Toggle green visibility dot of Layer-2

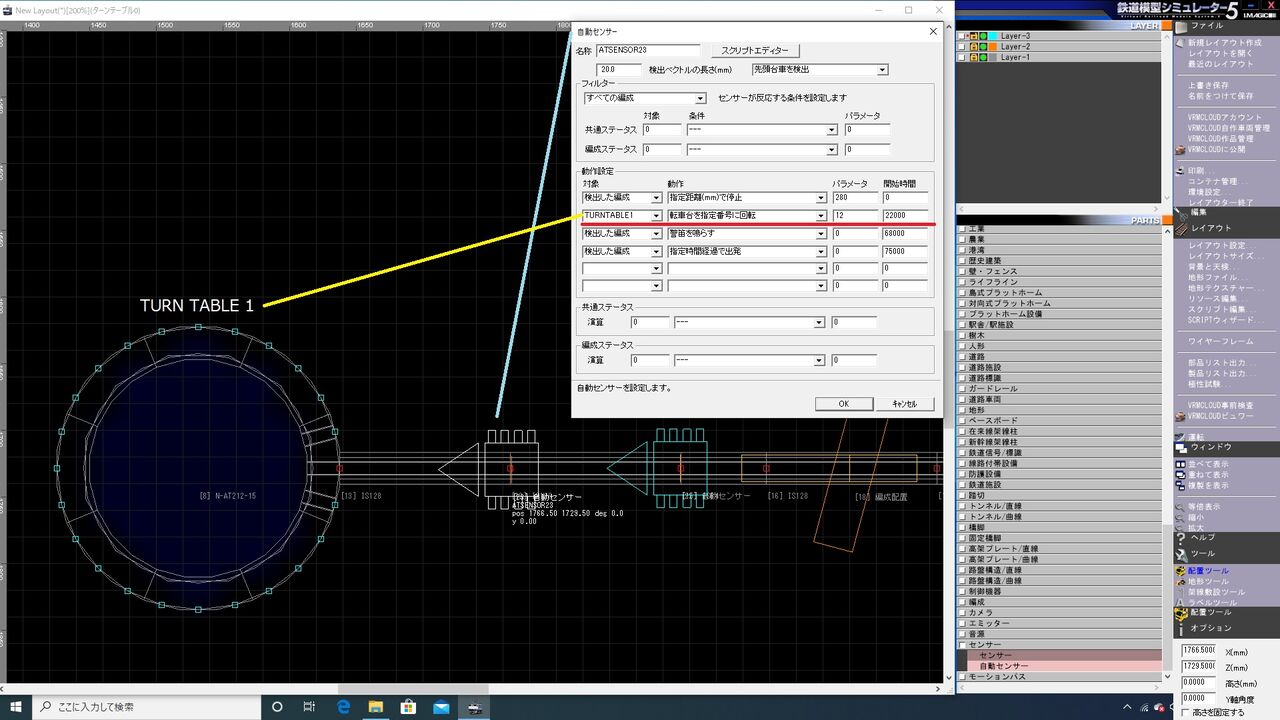point(983,47)
